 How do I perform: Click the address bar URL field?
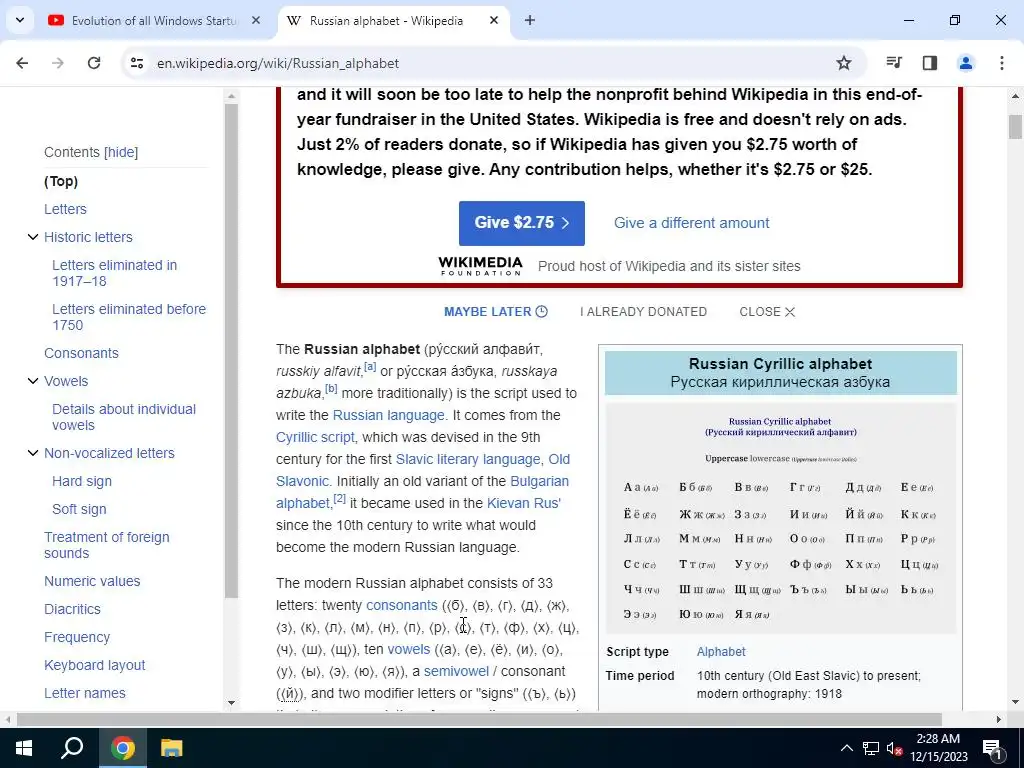pyautogui.click(x=490, y=63)
